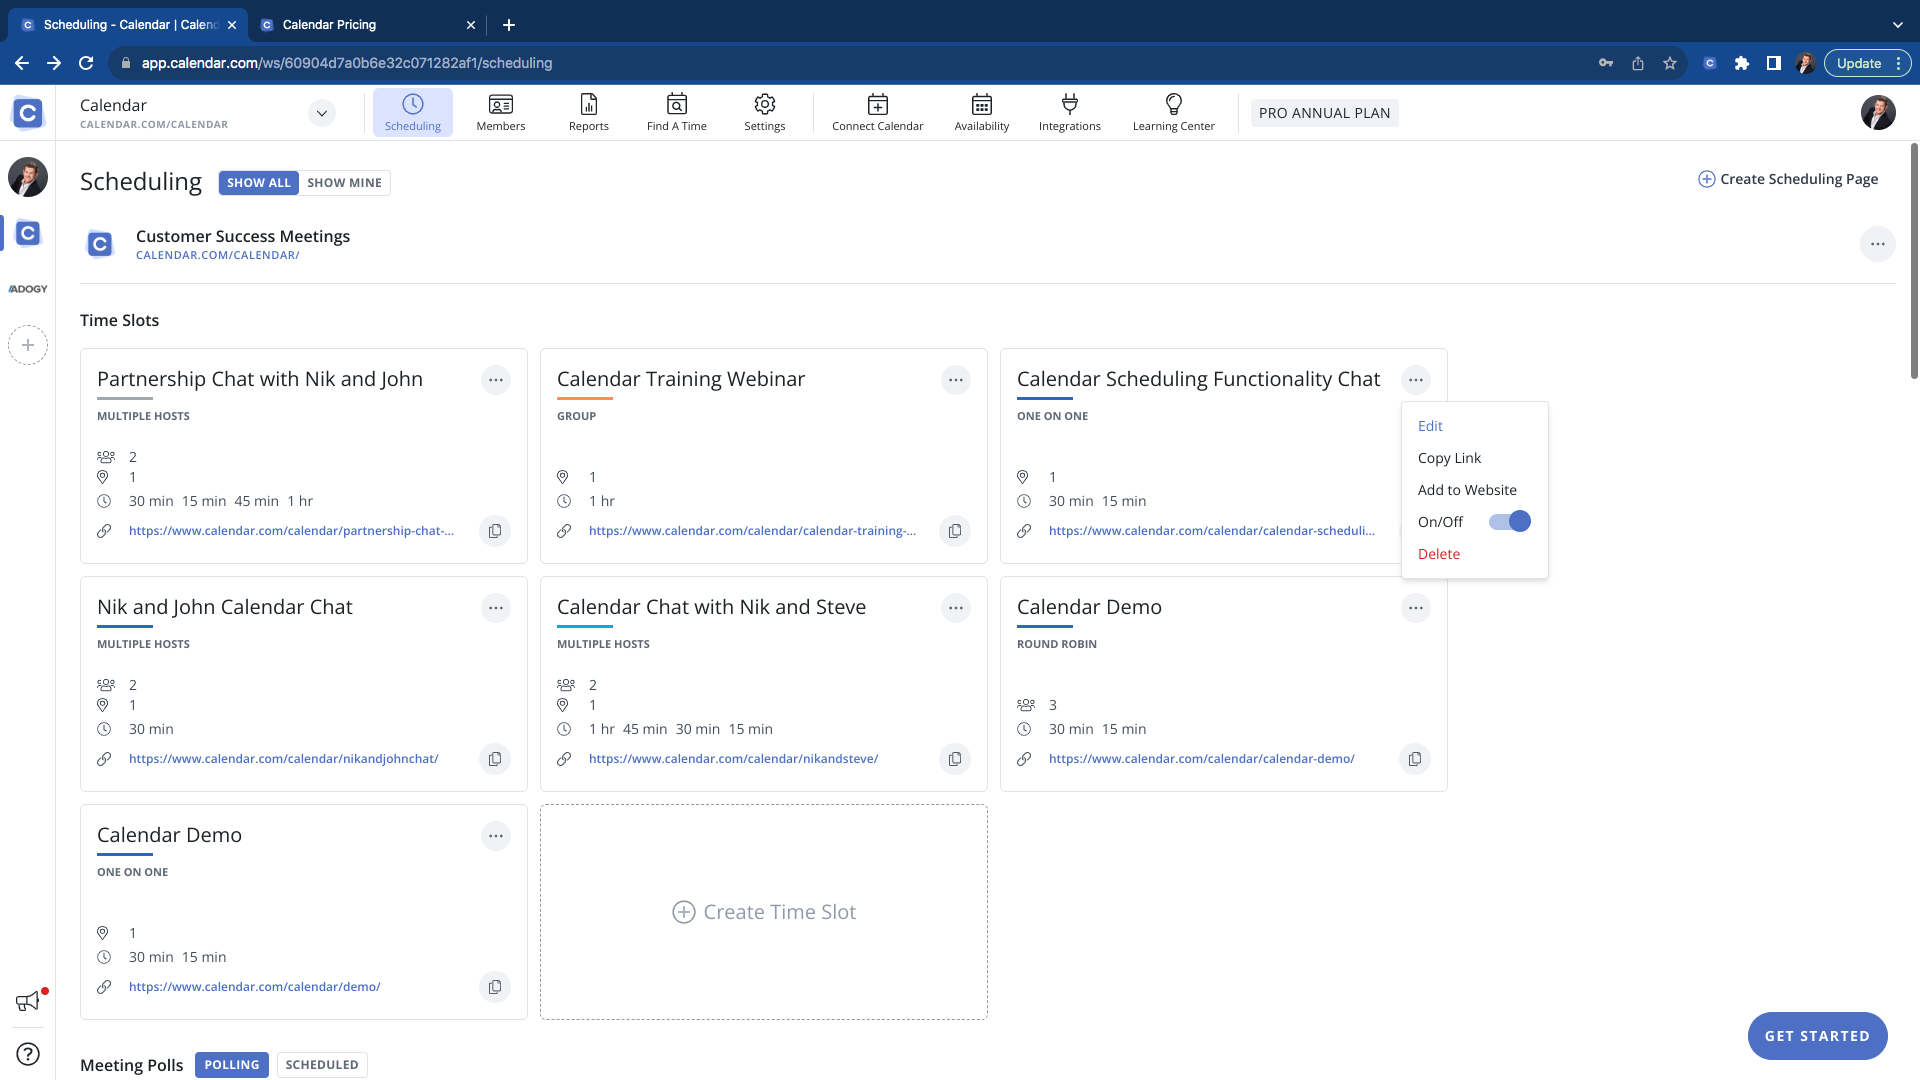Viewport: 1920px width, 1080px height.
Task: Open options for Calendar Scheduling Functionality Chat
Action: [x=1415, y=380]
